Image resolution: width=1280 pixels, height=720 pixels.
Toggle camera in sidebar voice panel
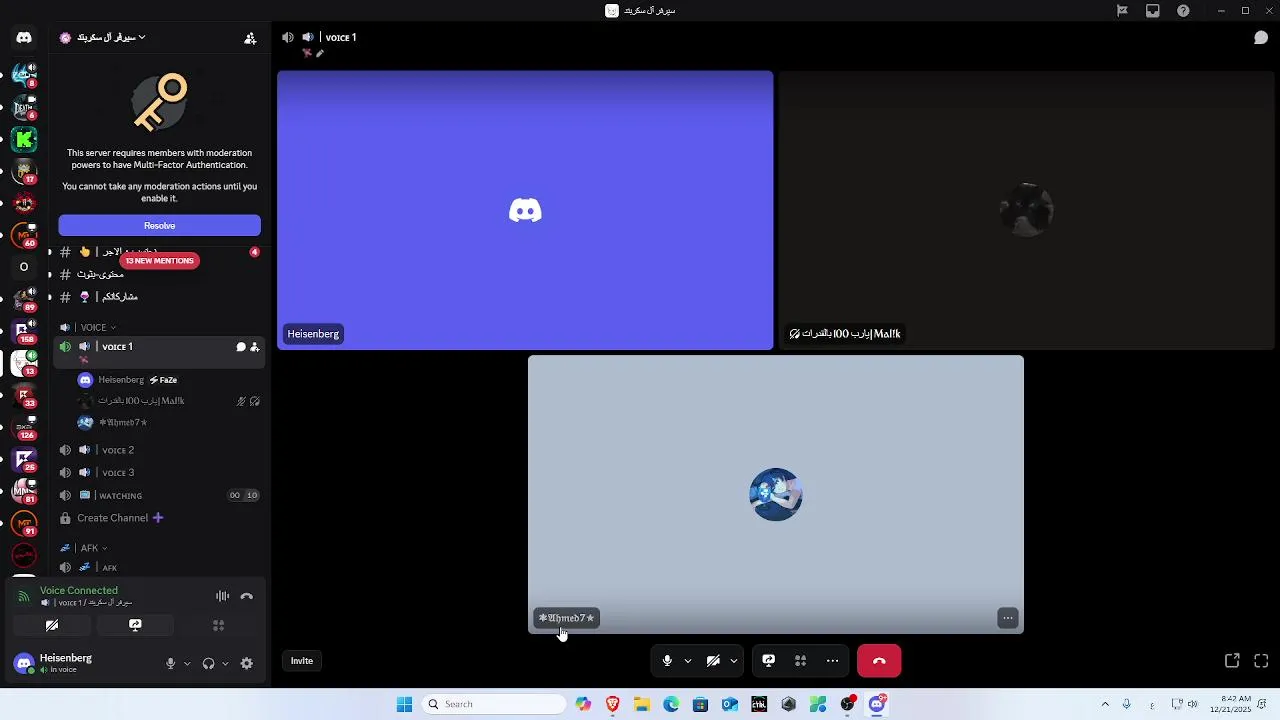pos(52,625)
